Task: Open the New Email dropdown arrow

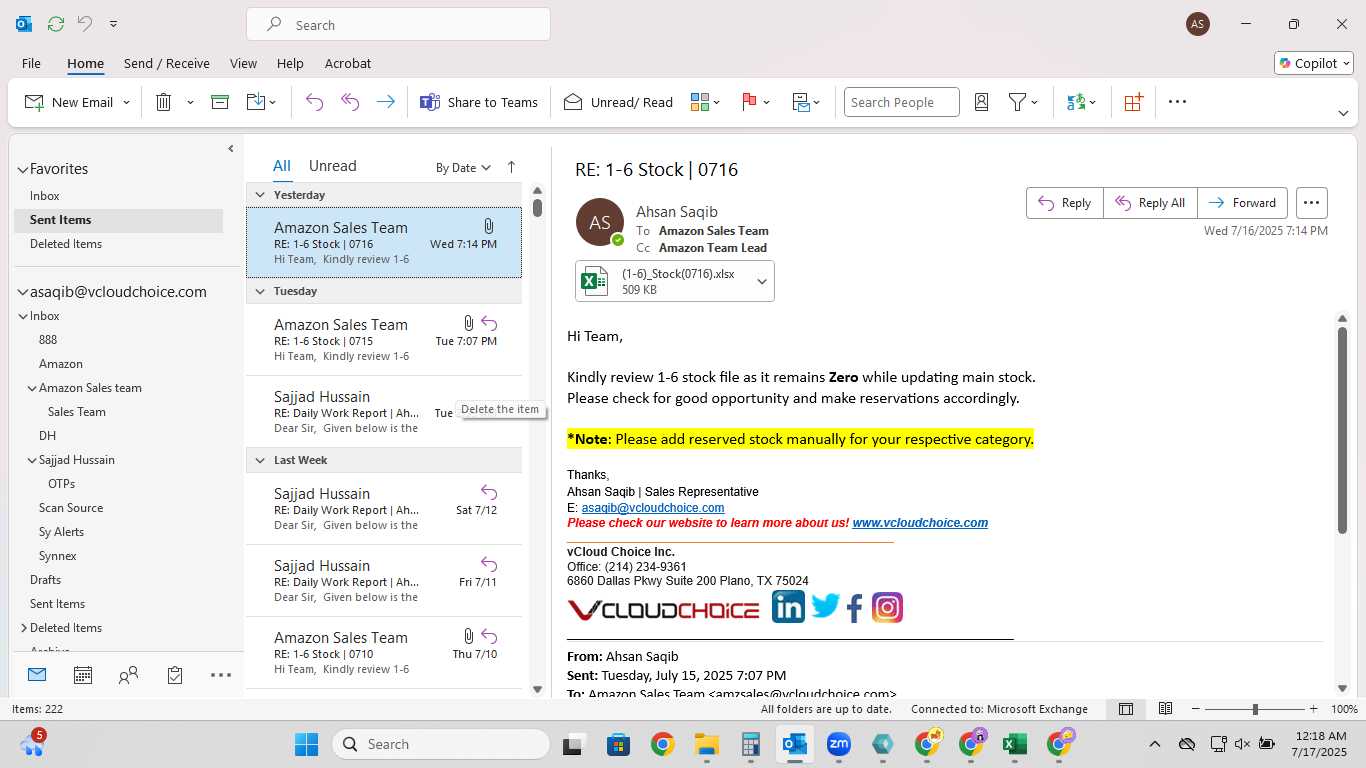Action: point(126,102)
